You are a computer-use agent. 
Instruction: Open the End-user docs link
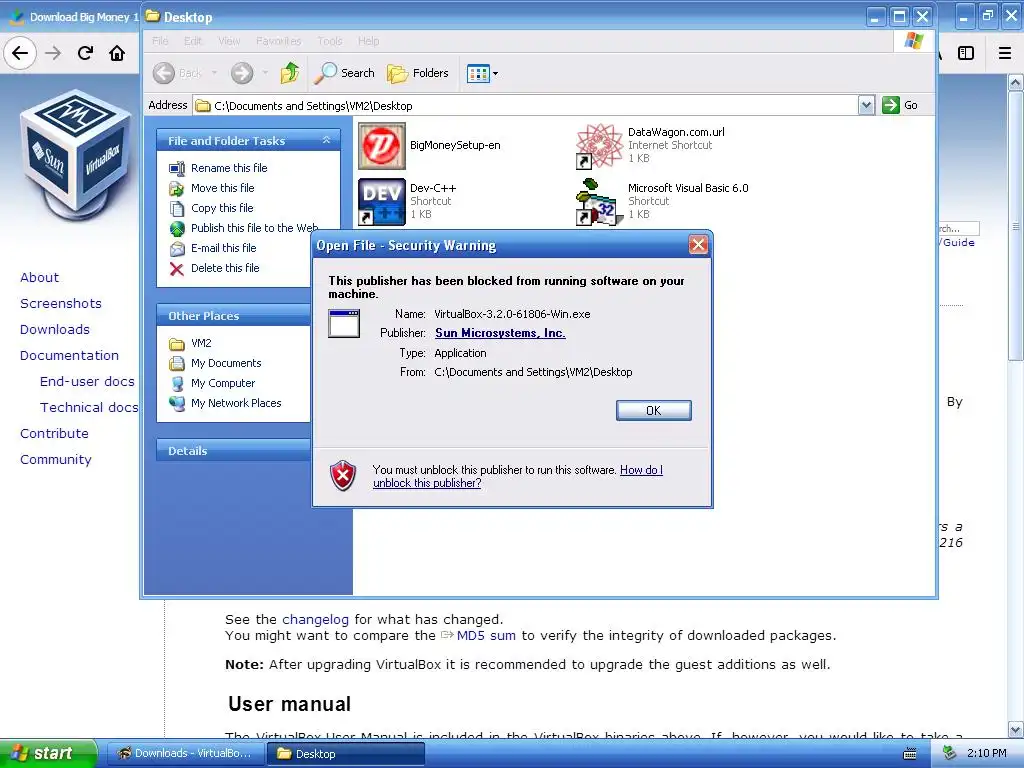click(87, 381)
